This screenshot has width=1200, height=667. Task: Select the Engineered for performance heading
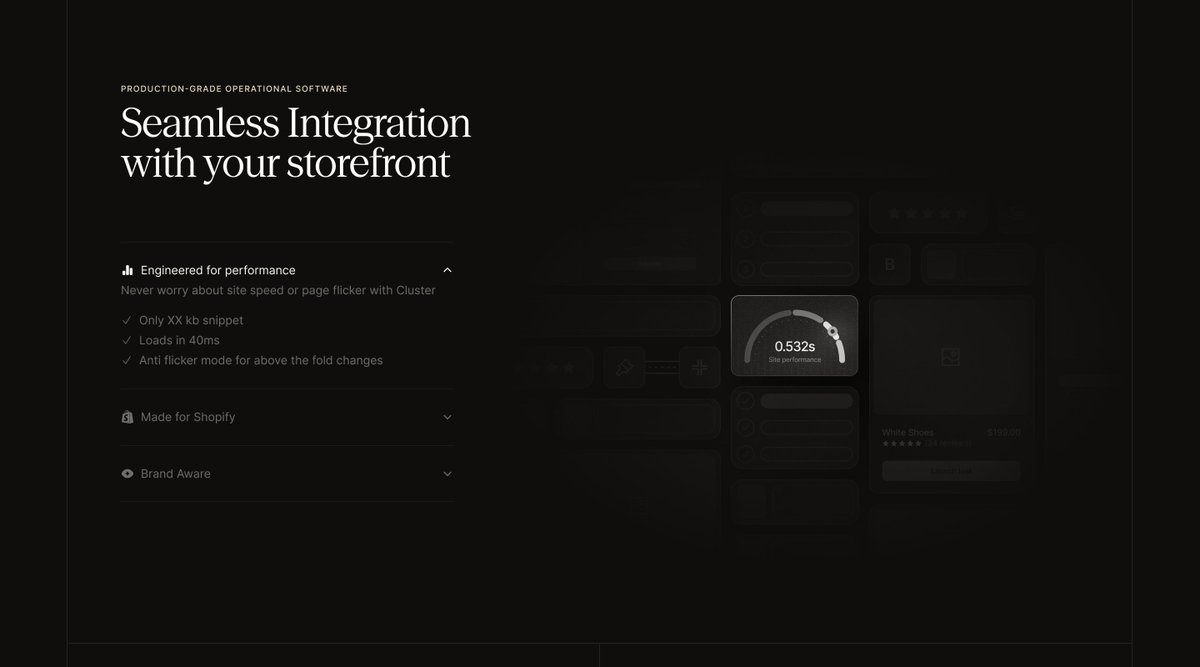[x=218, y=270]
